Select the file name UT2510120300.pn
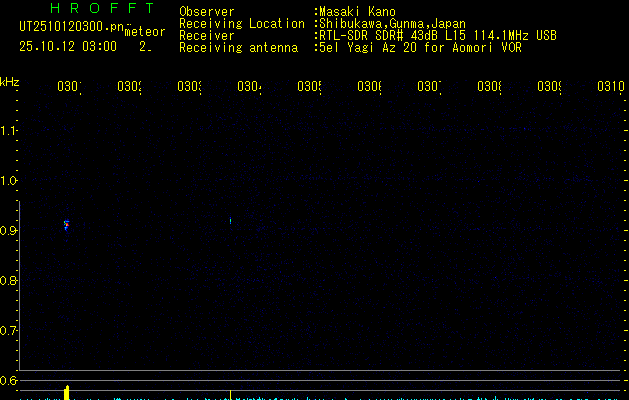This screenshot has height=400, width=629. pos(72,27)
